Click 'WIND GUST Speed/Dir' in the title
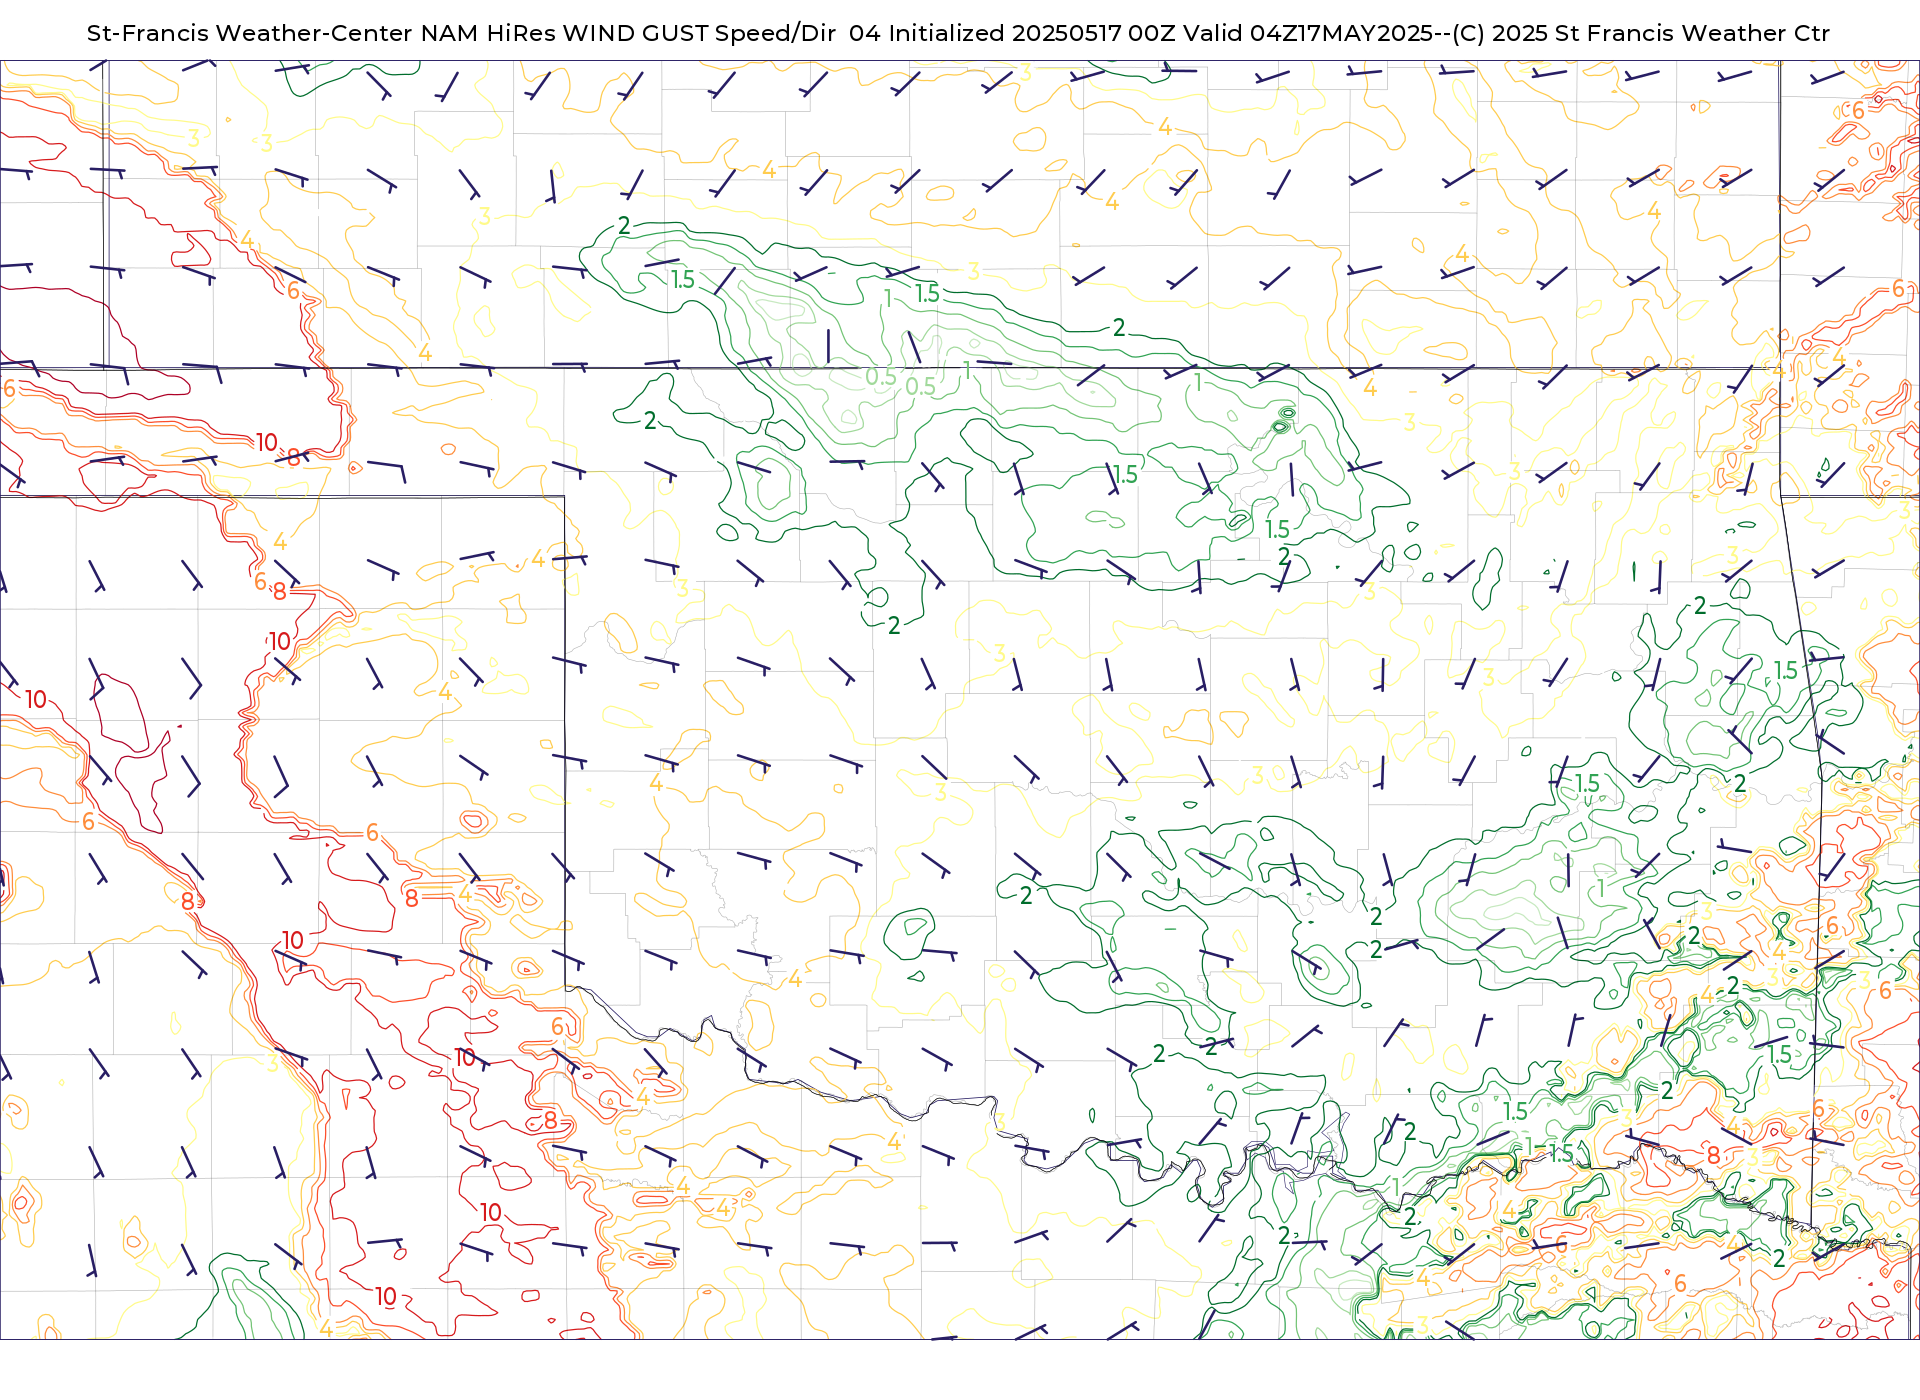The image size is (1920, 1400). coord(700,33)
